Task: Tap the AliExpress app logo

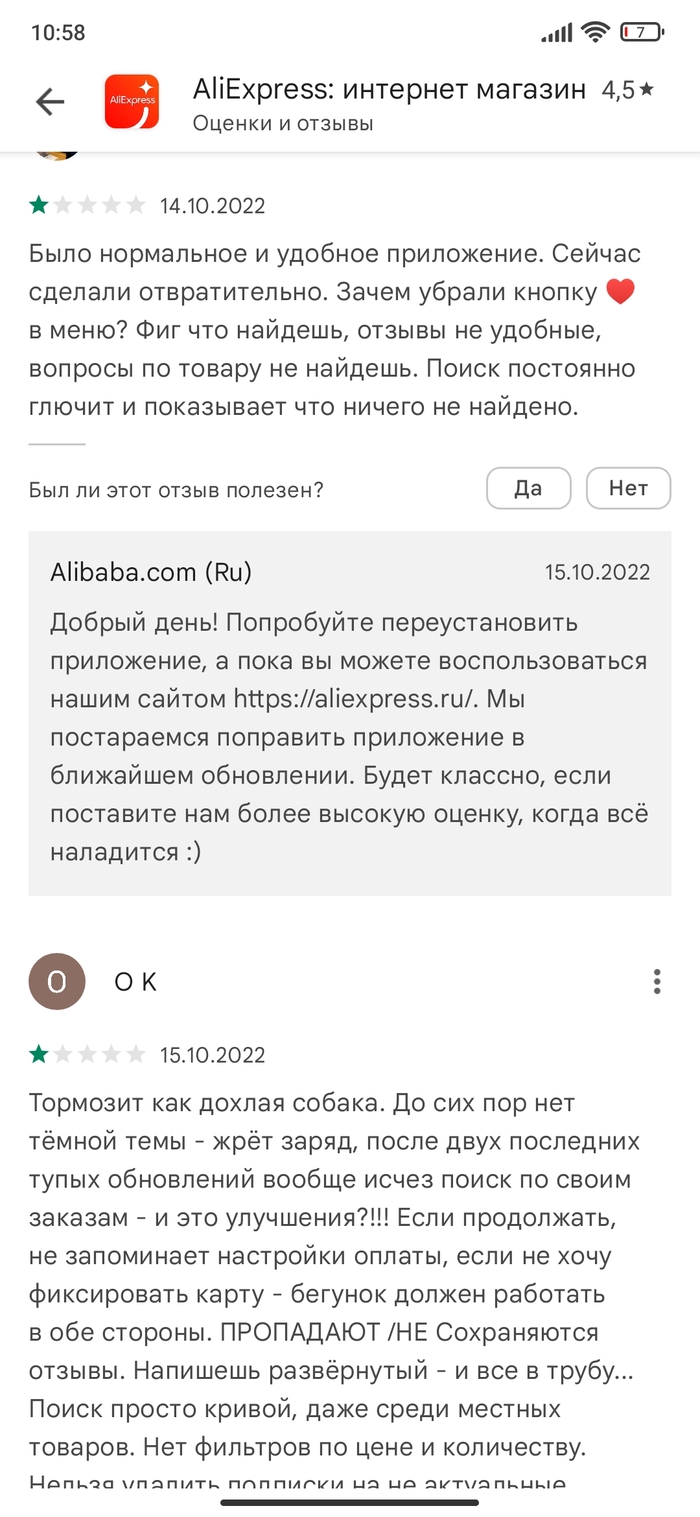Action: (132, 100)
